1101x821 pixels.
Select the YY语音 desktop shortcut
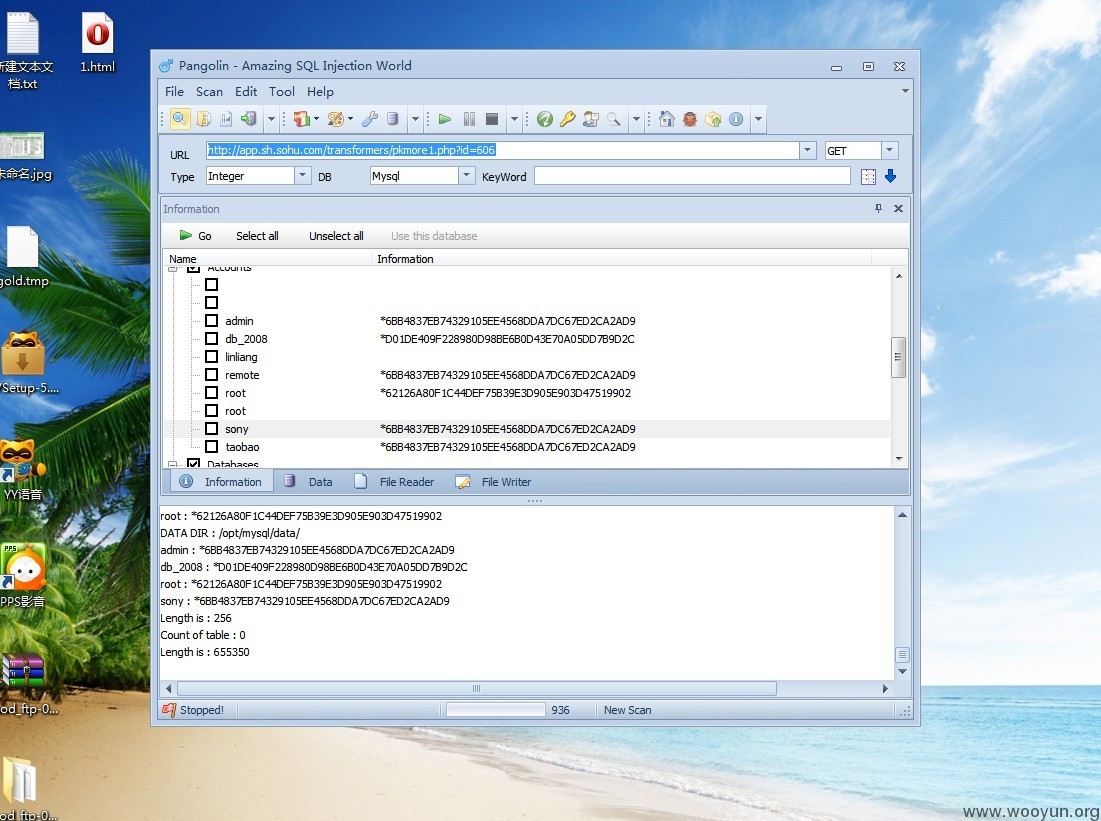click(22, 469)
